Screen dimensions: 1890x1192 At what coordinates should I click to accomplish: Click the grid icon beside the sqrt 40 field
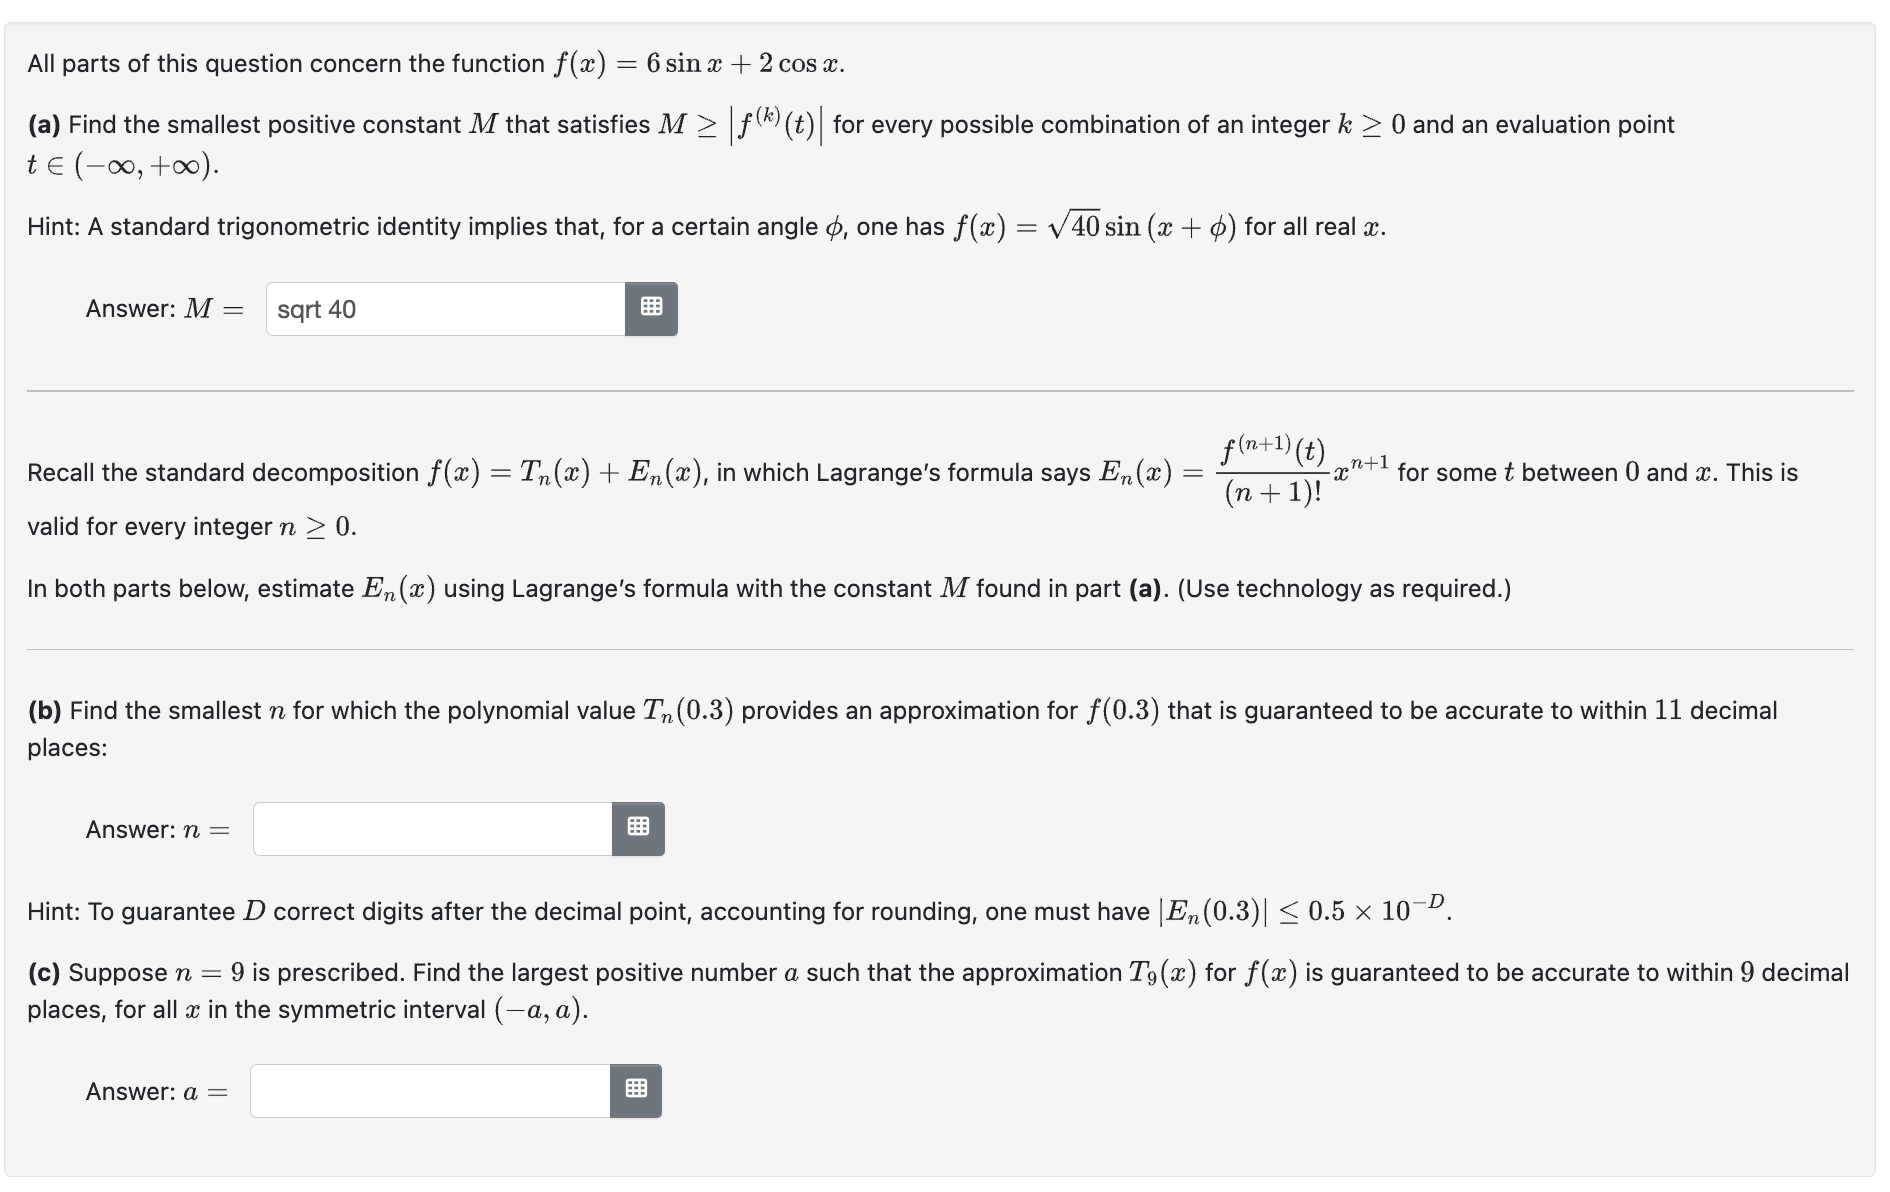[651, 309]
